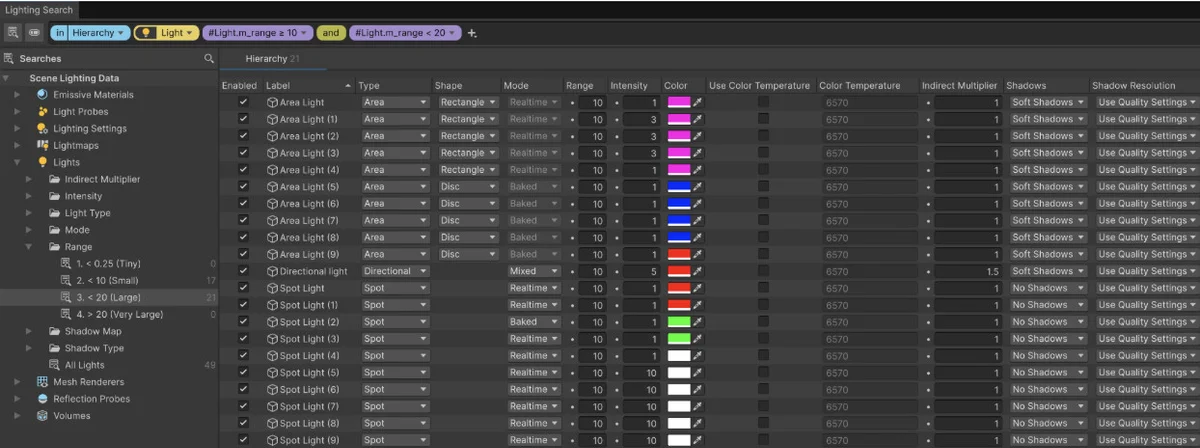Open Type dropdown for Directional light

(x=394, y=271)
